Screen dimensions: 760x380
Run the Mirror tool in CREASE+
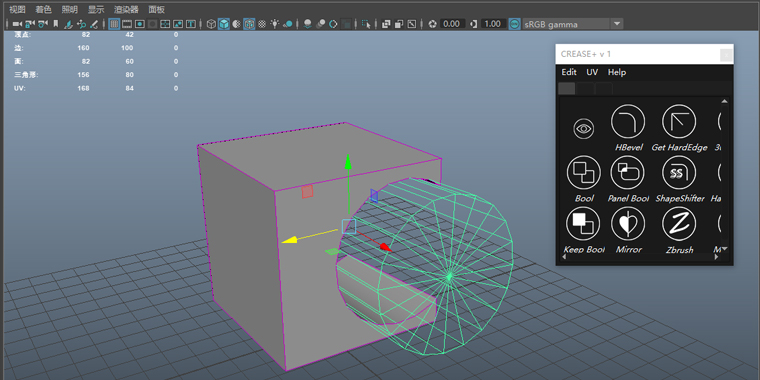tap(628, 223)
